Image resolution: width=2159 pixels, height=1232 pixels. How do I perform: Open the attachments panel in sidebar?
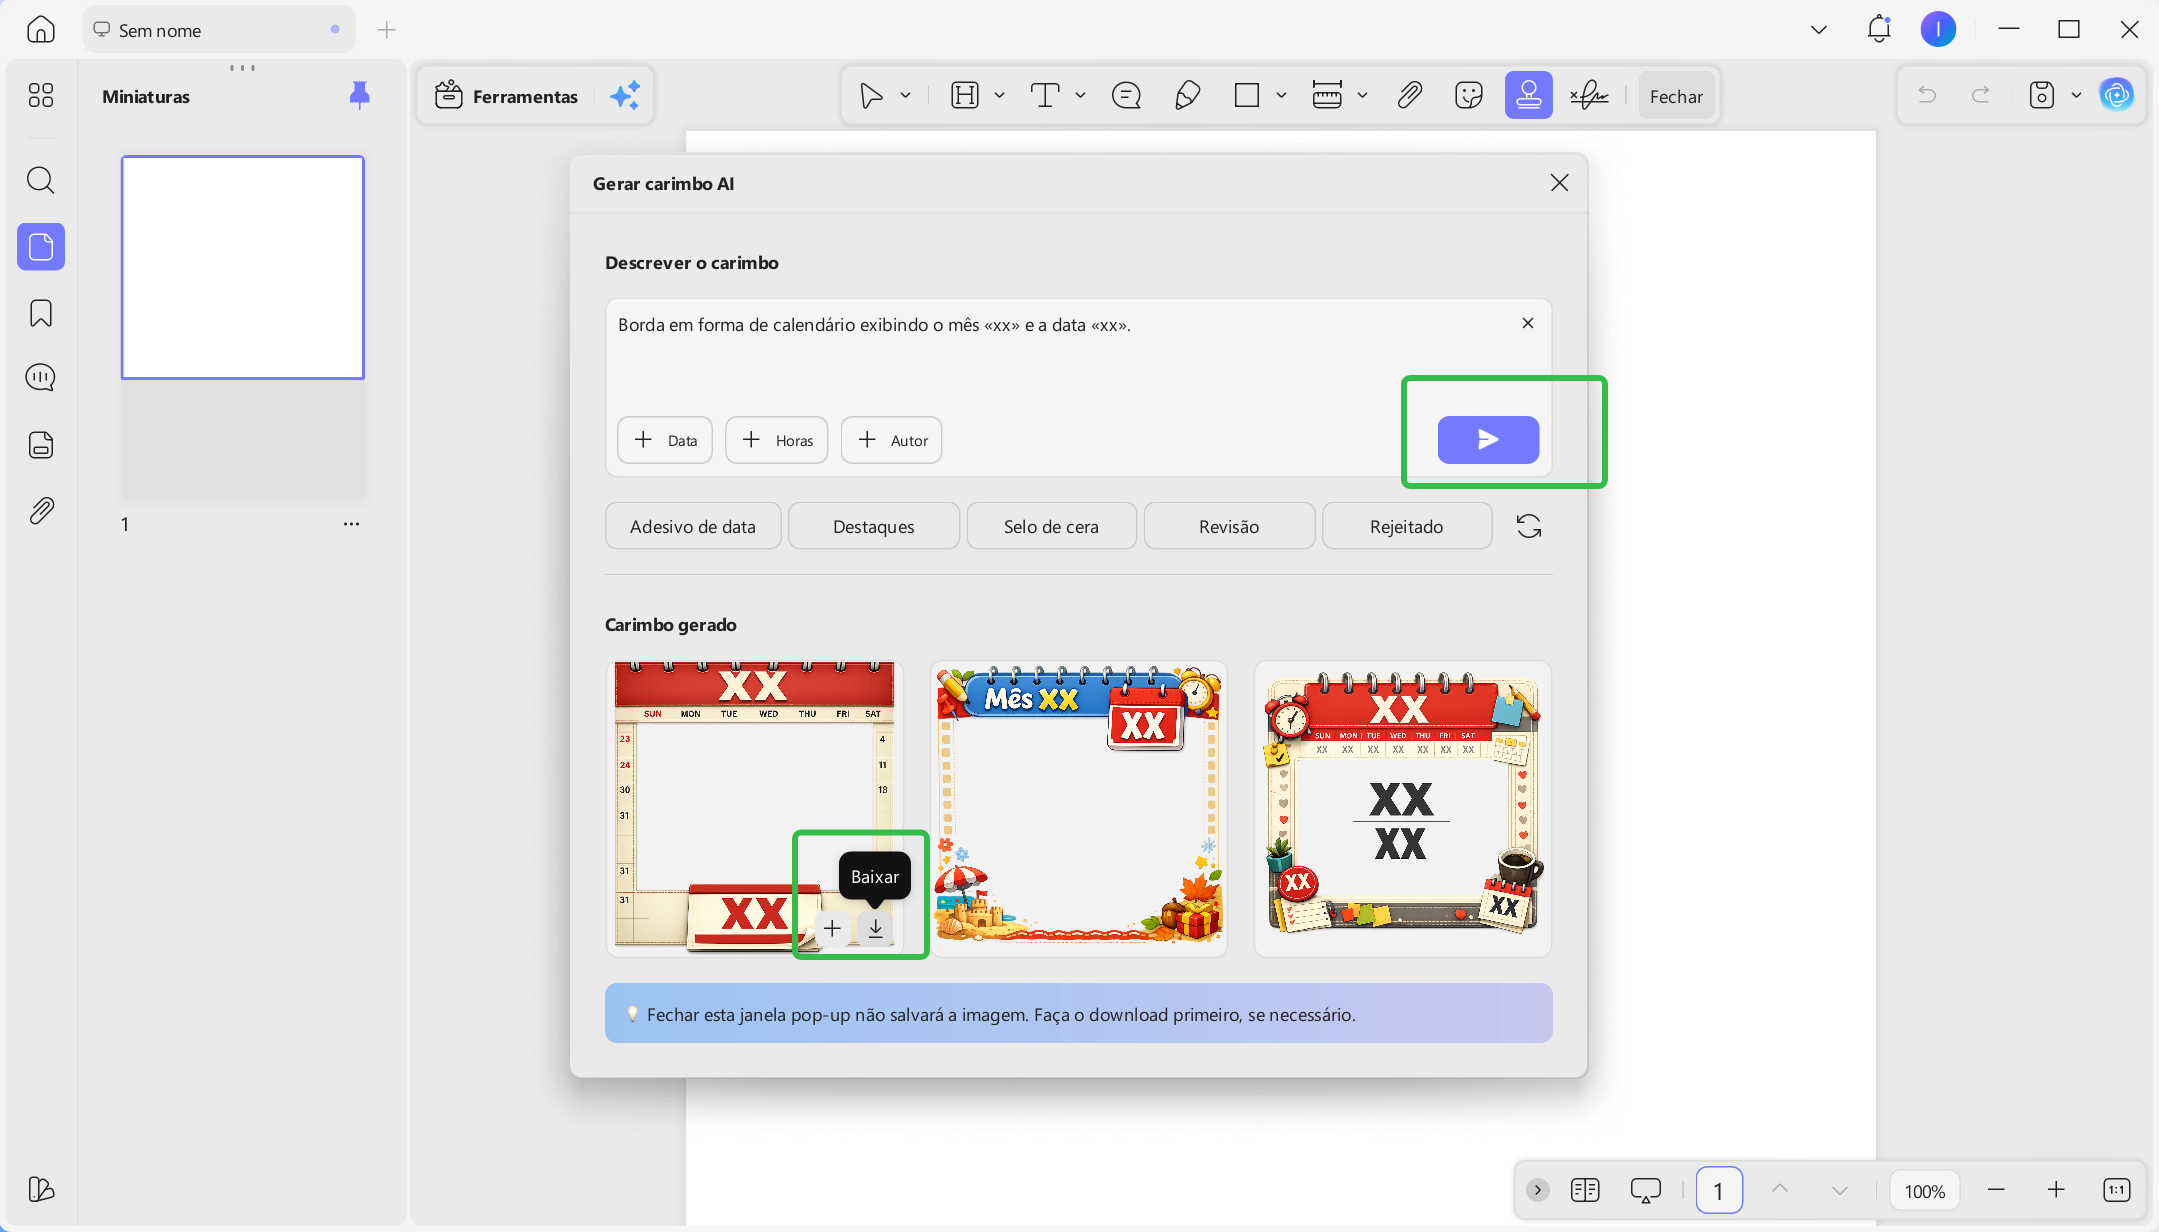point(41,511)
